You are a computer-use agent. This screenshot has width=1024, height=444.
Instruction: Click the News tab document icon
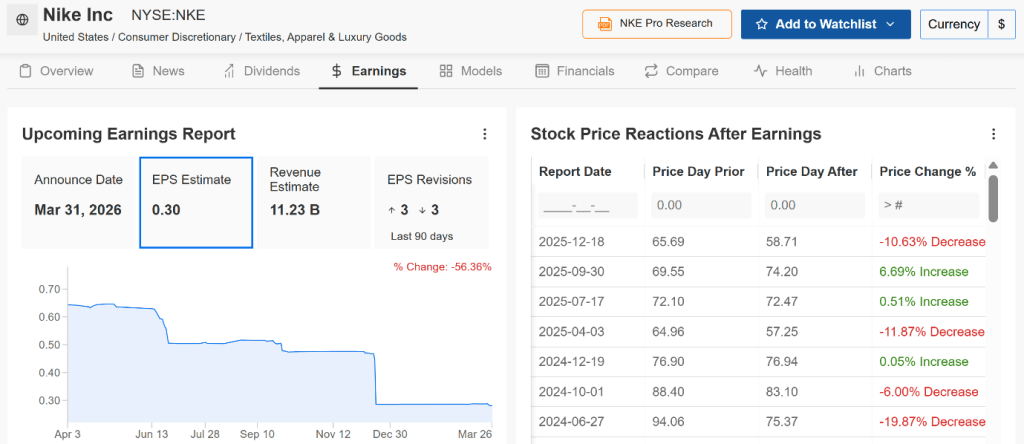pos(138,71)
